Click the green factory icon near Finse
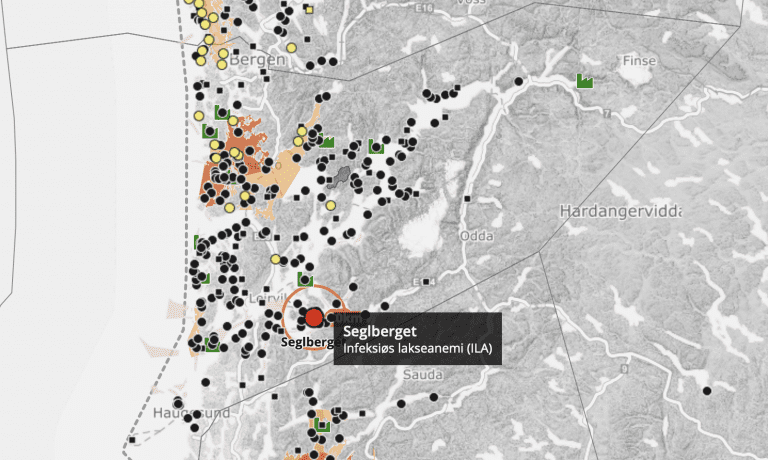The height and width of the screenshot is (460, 768). pyautogui.click(x=585, y=81)
